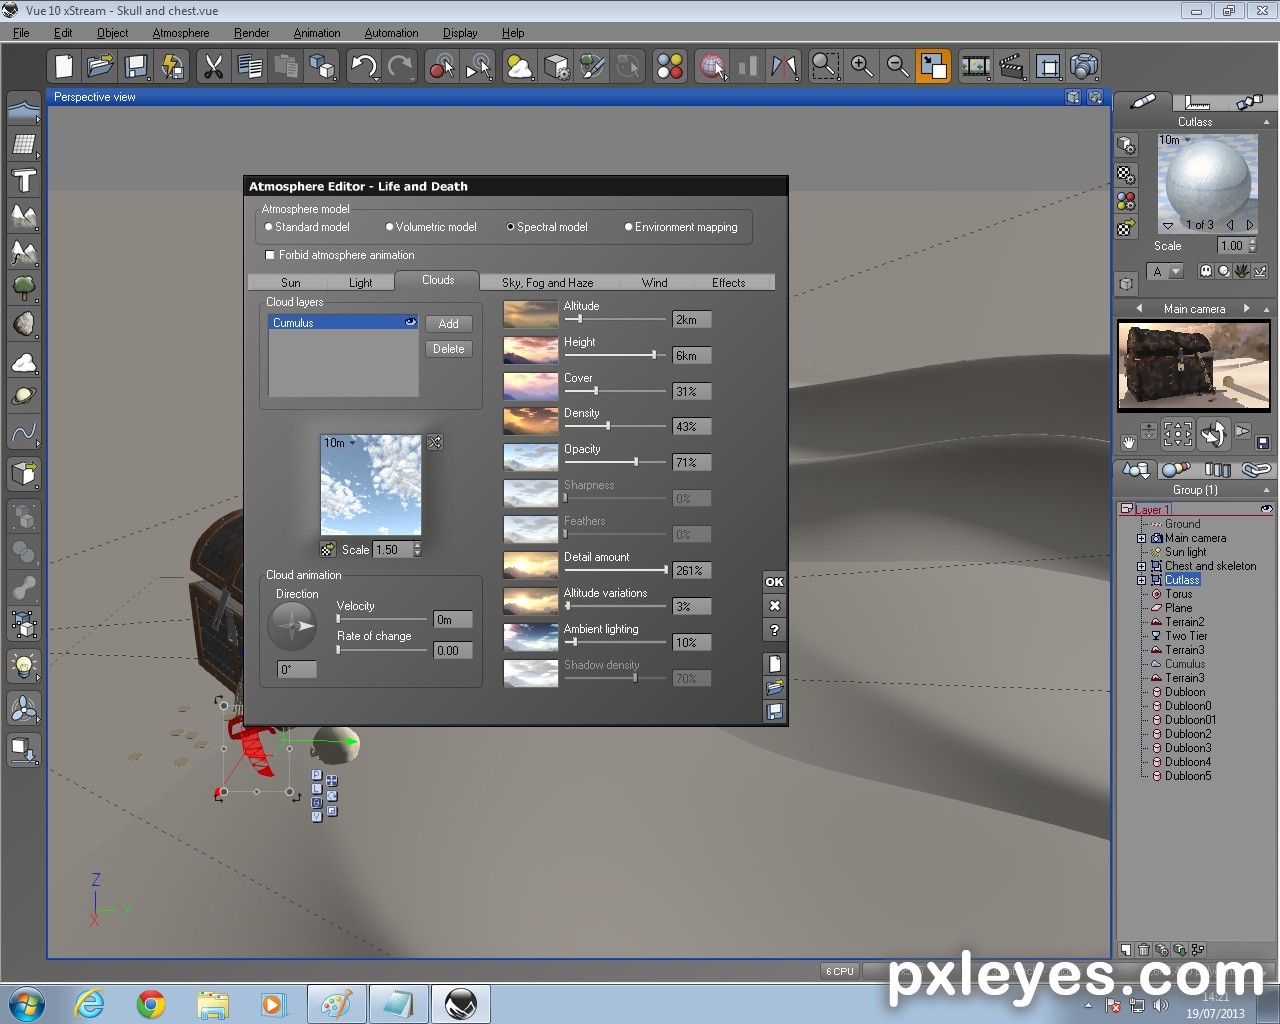Open a scene with the folder icon

[100, 67]
